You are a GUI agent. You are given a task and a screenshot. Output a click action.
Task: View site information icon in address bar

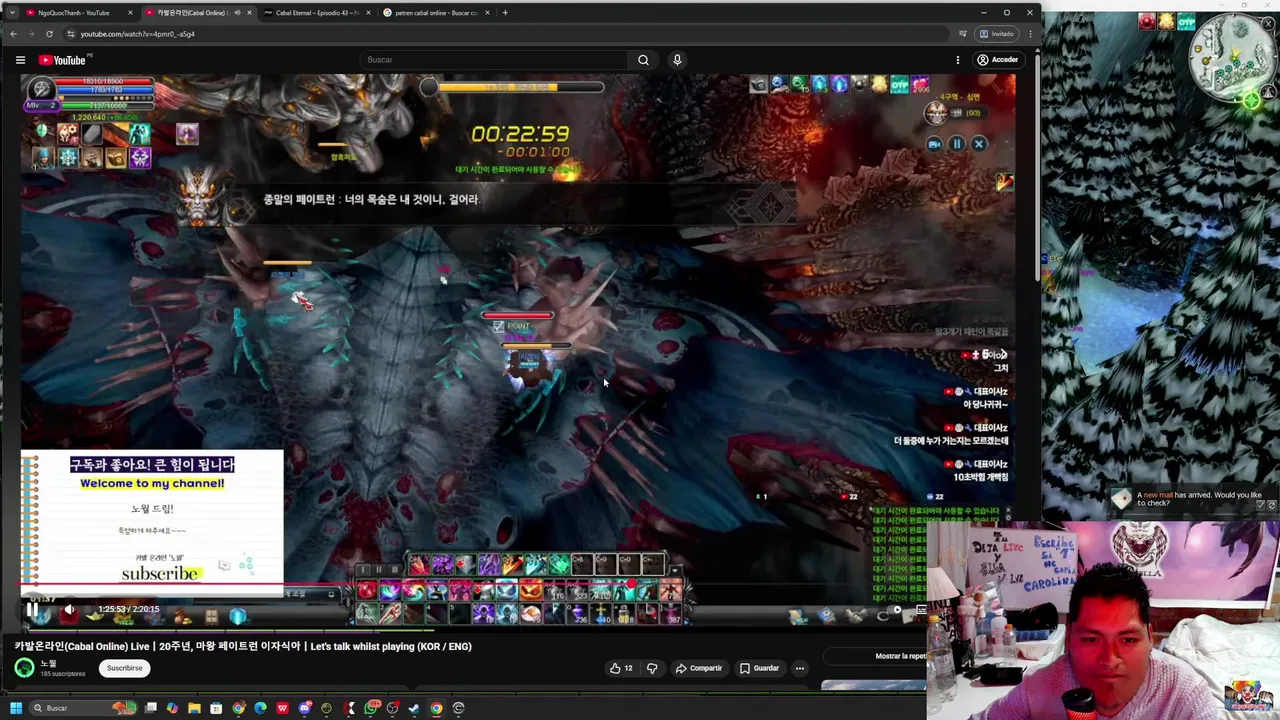70,34
